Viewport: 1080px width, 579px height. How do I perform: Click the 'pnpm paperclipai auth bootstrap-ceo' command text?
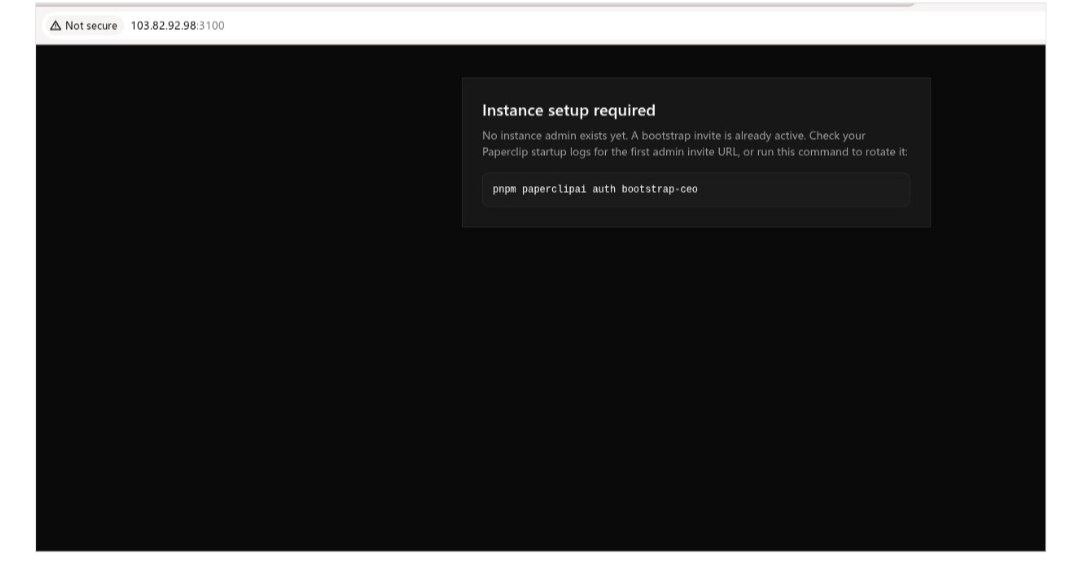coord(595,189)
